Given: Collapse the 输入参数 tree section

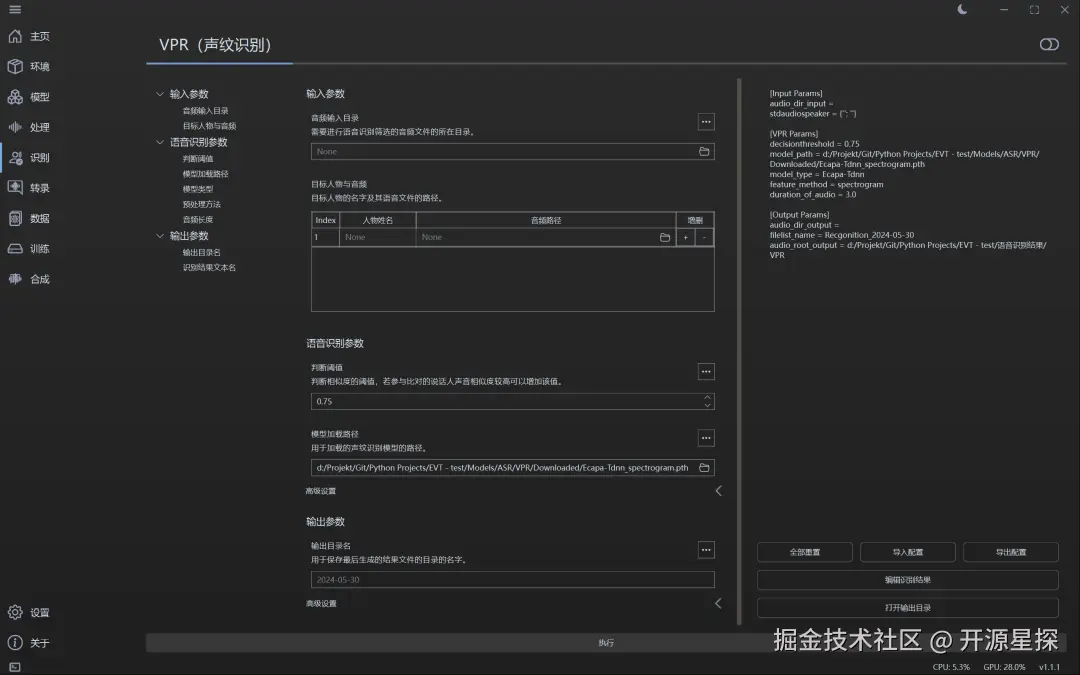Looking at the screenshot, I should click(x=160, y=94).
